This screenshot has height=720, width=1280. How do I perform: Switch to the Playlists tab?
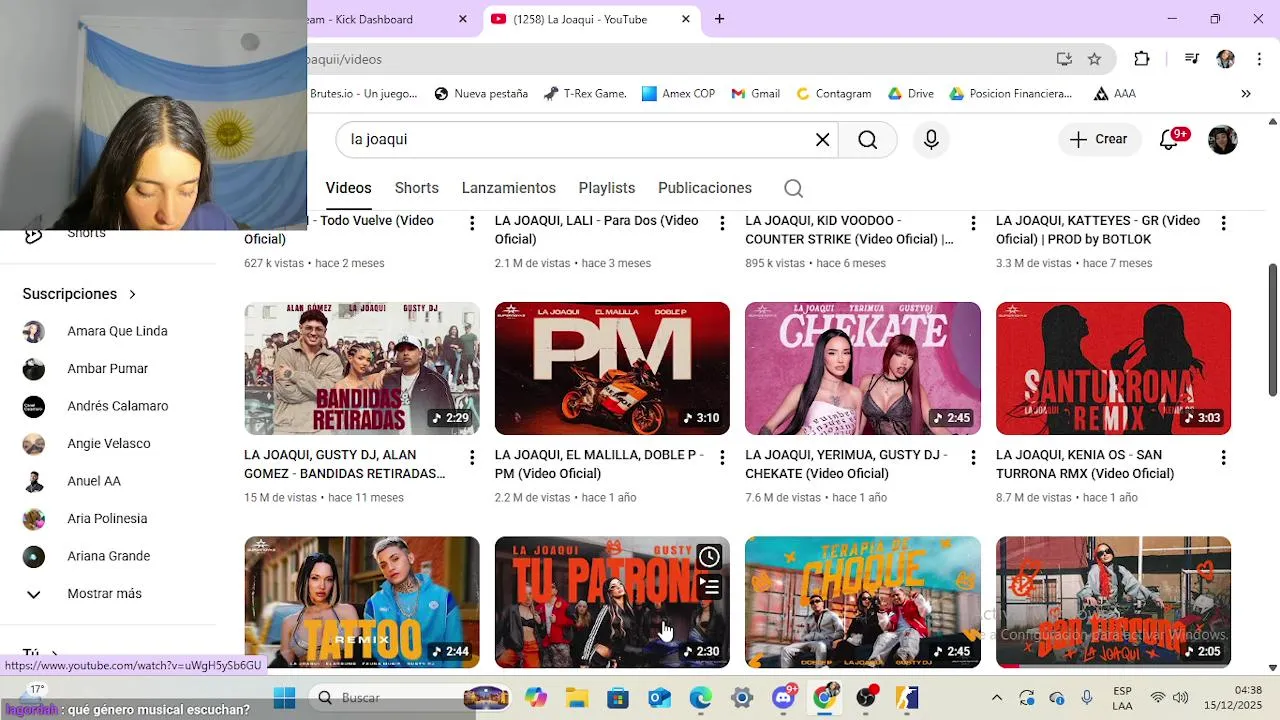point(607,188)
